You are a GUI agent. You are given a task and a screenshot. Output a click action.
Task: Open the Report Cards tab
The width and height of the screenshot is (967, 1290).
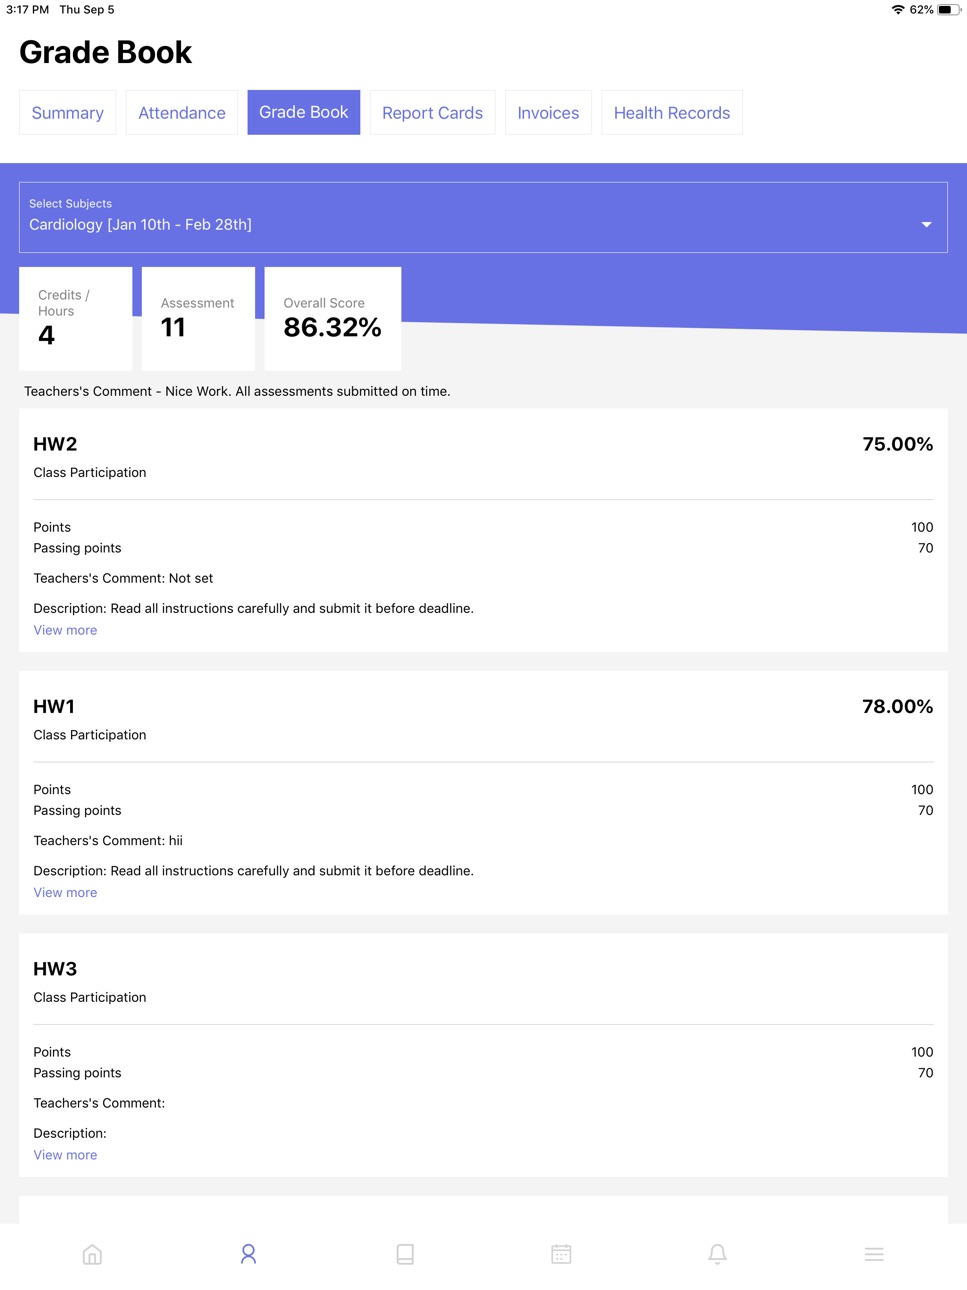coord(432,113)
